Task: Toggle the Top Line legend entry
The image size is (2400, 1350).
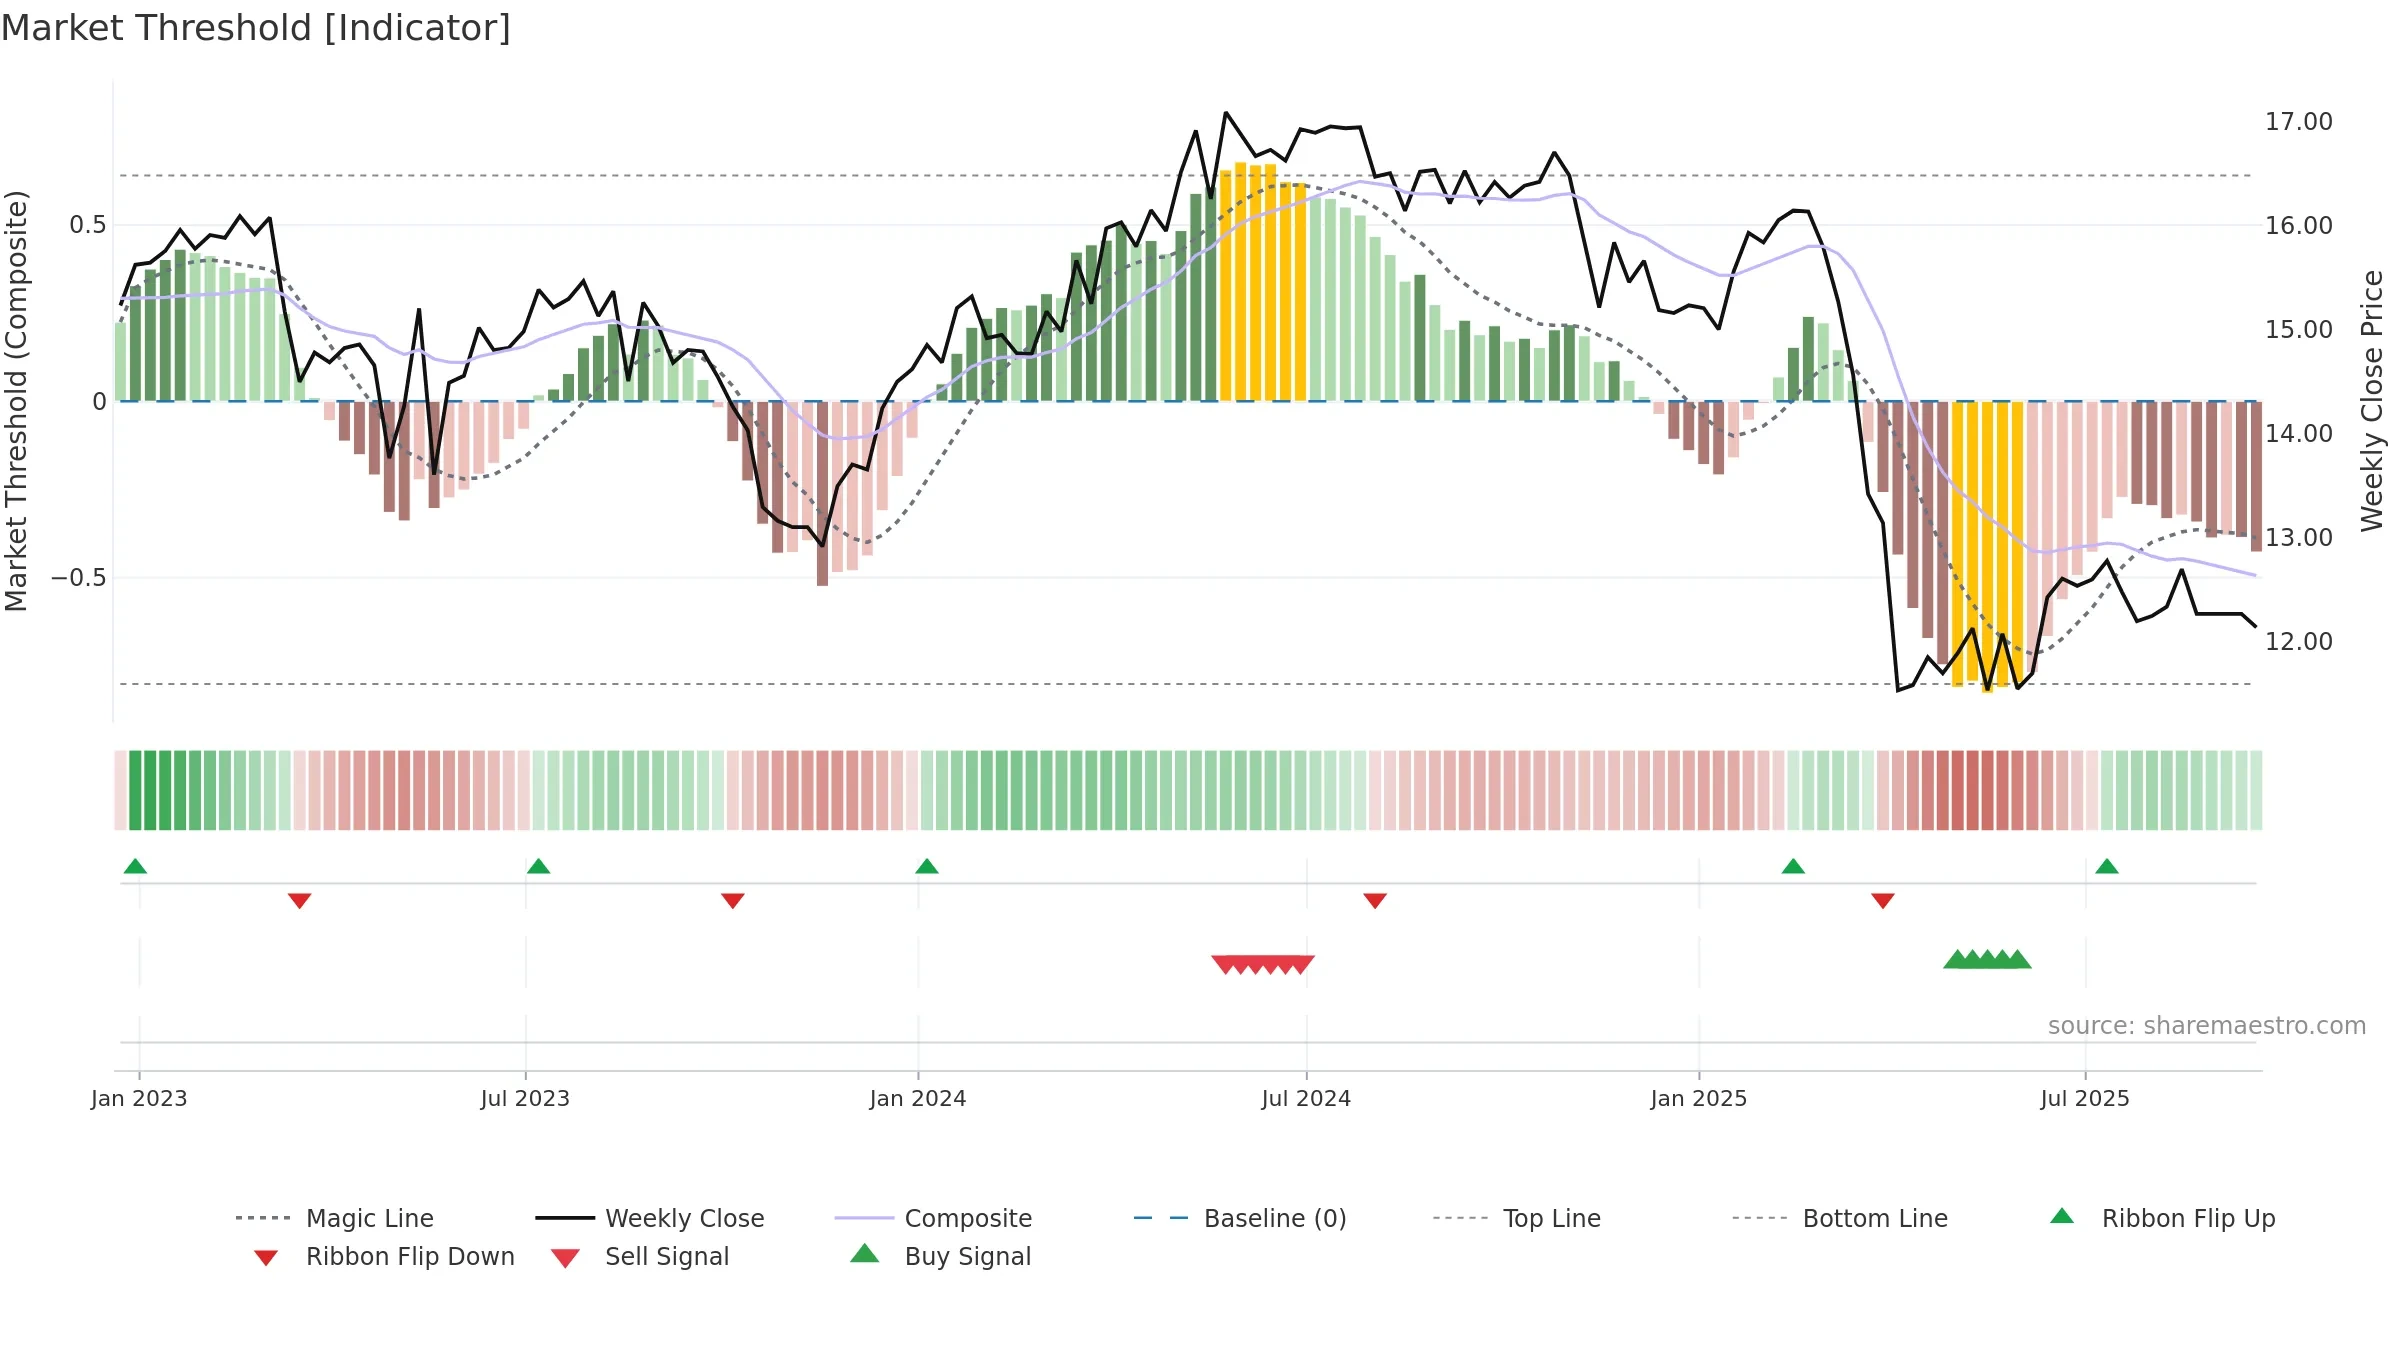Action: [1517, 1218]
